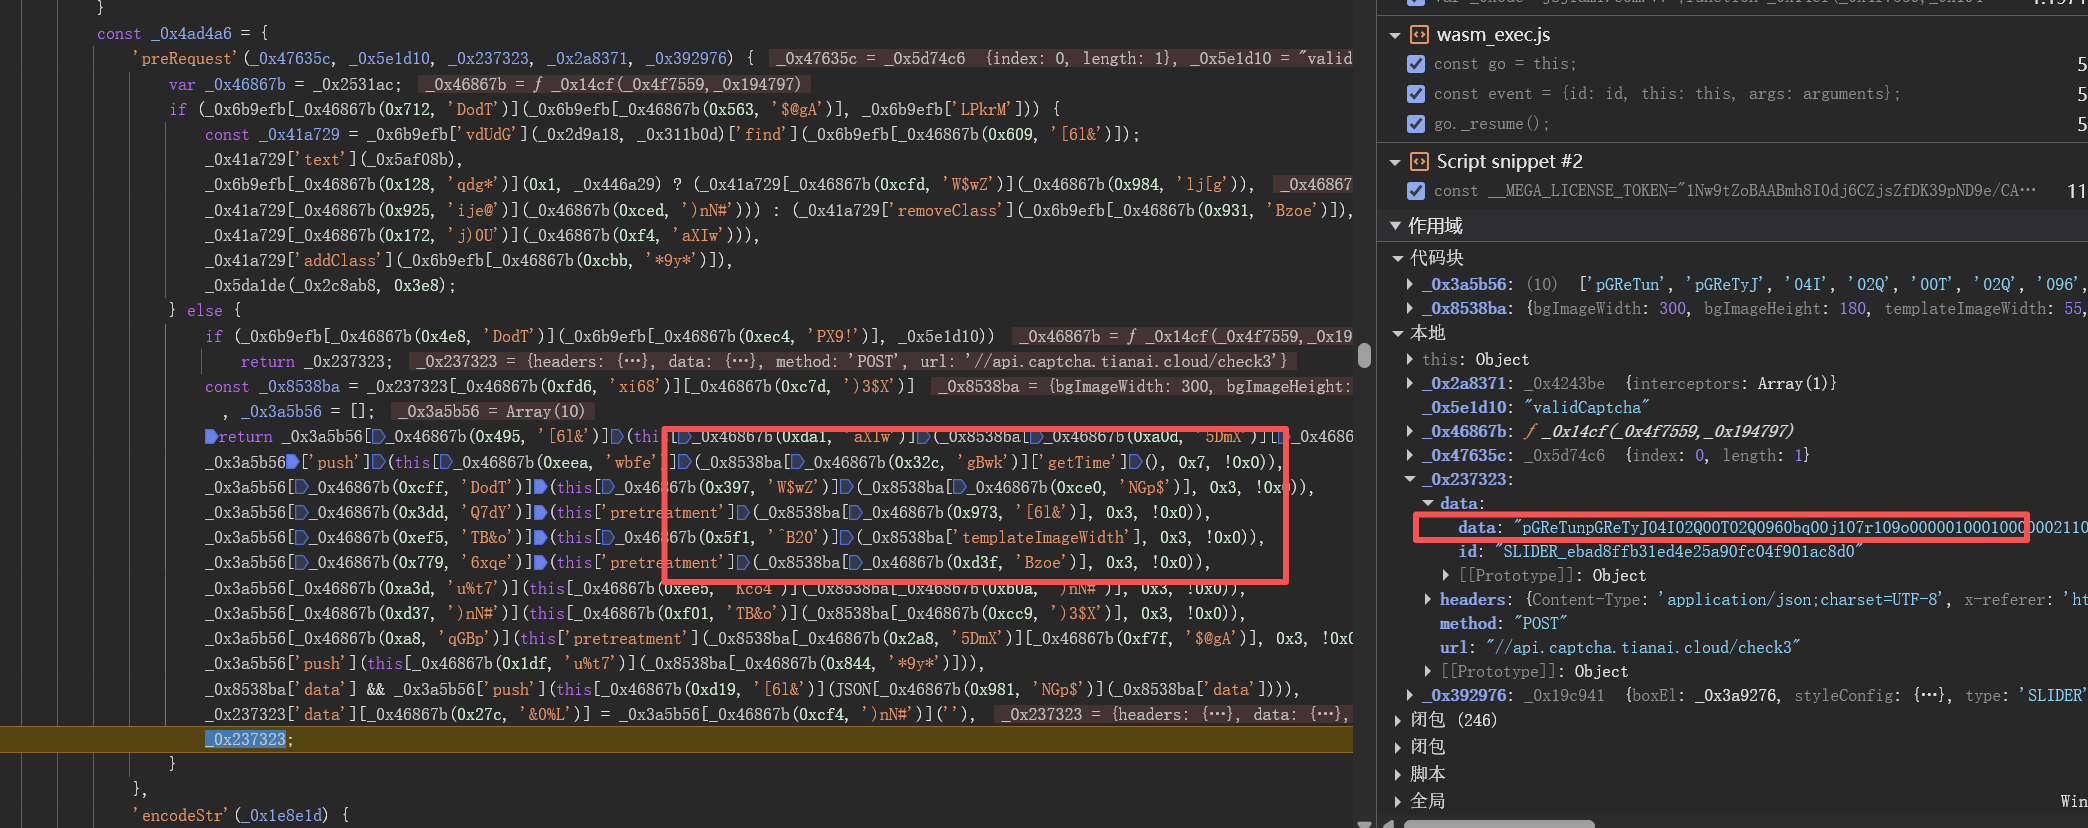Uncheck the 'const event' breakpoint checkbox
Image resolution: width=2088 pixels, height=828 pixels.
tap(1416, 94)
